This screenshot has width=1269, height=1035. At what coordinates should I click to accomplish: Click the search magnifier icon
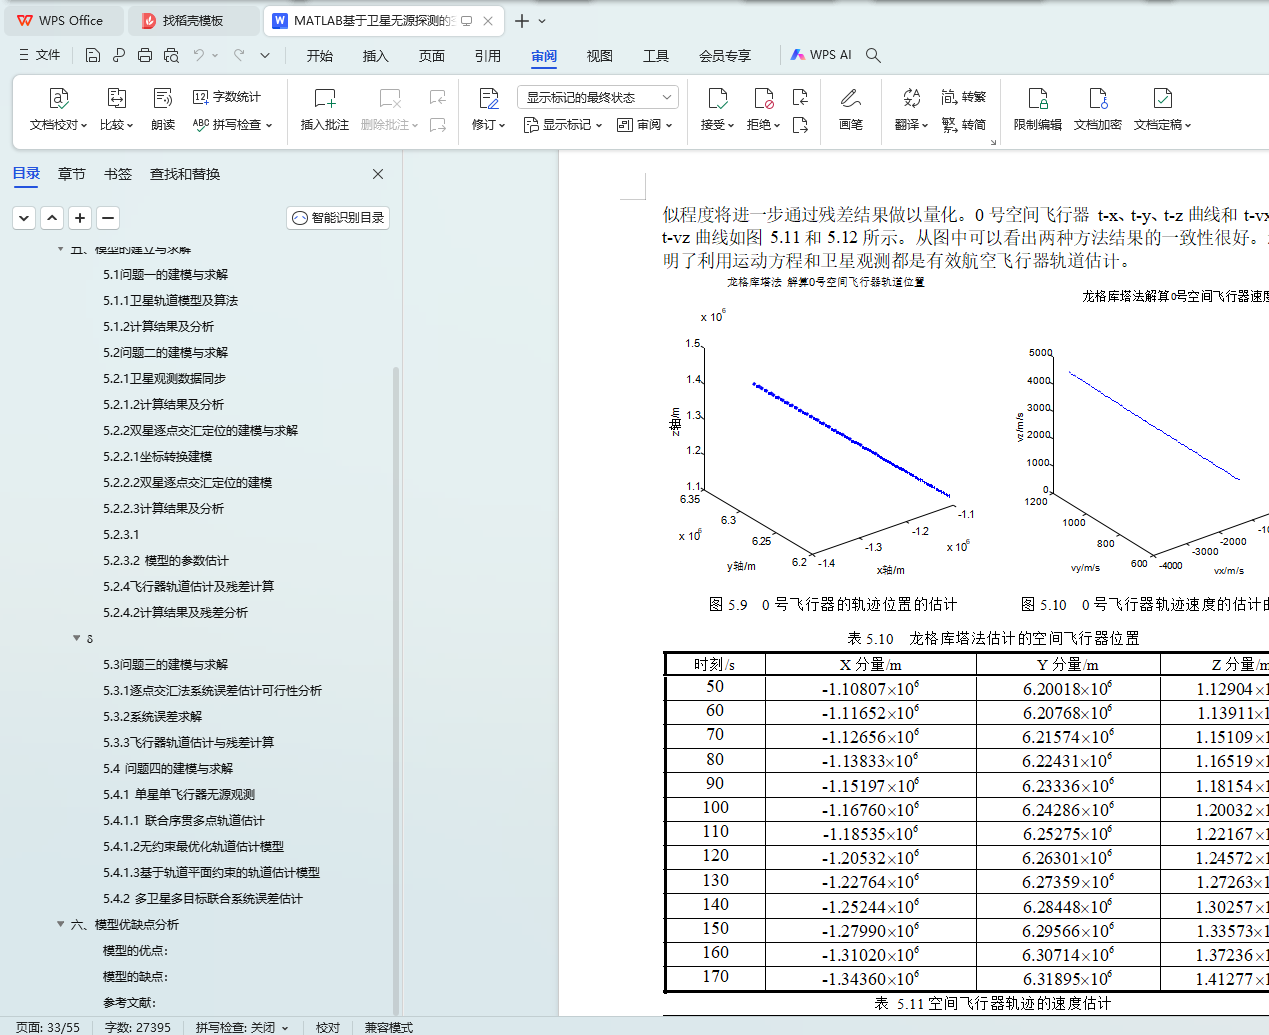click(x=873, y=55)
